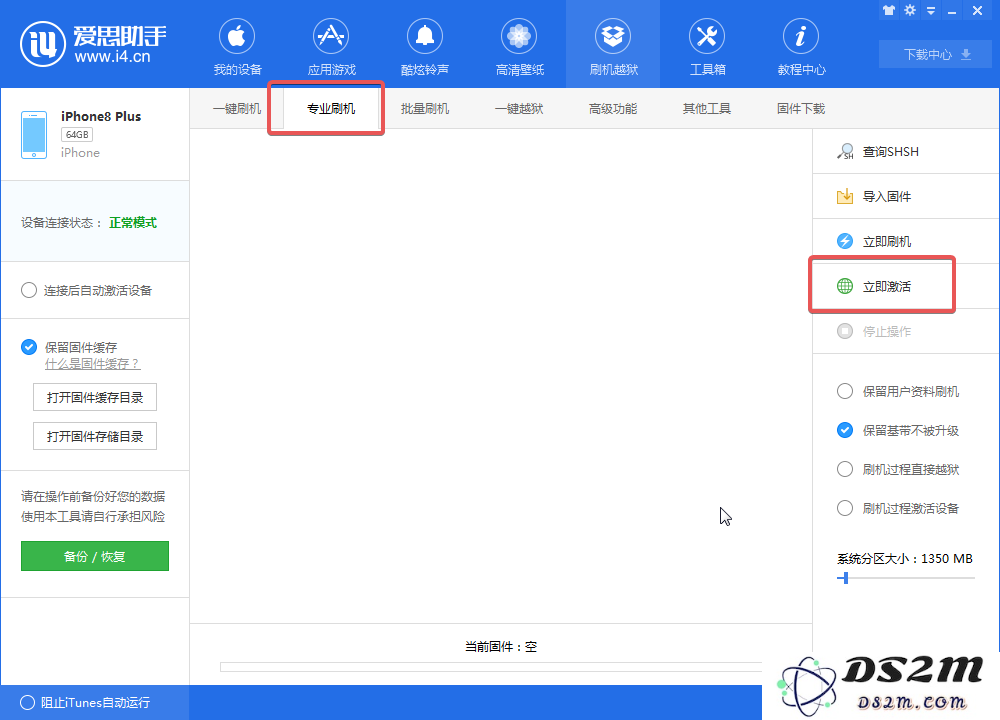Click 当前固件：空 status text
Viewport: 1000px width, 720px height.
coord(501,647)
